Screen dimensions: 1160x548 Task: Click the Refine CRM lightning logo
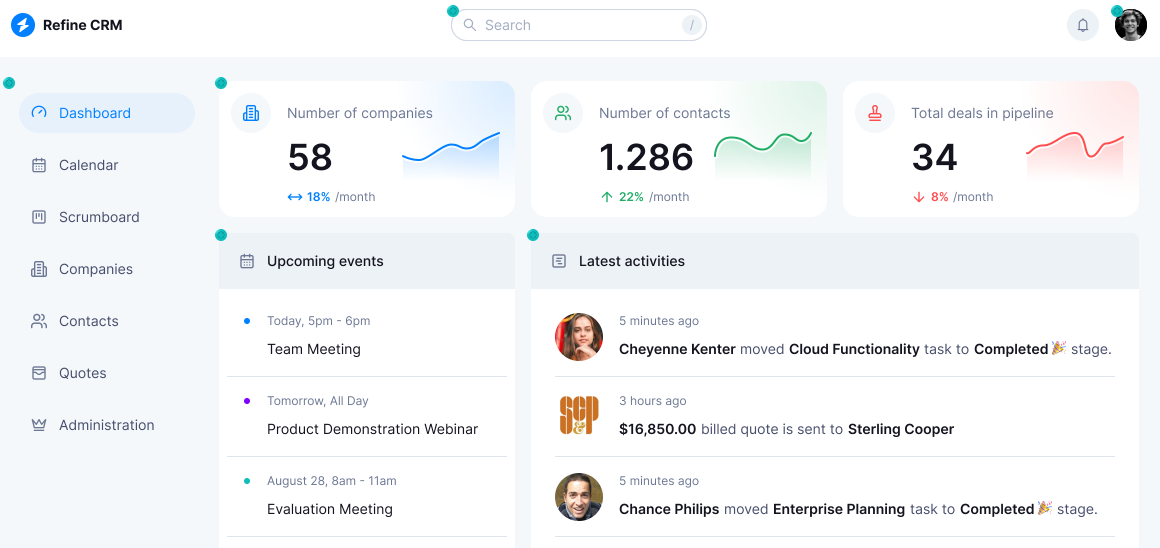(23, 25)
